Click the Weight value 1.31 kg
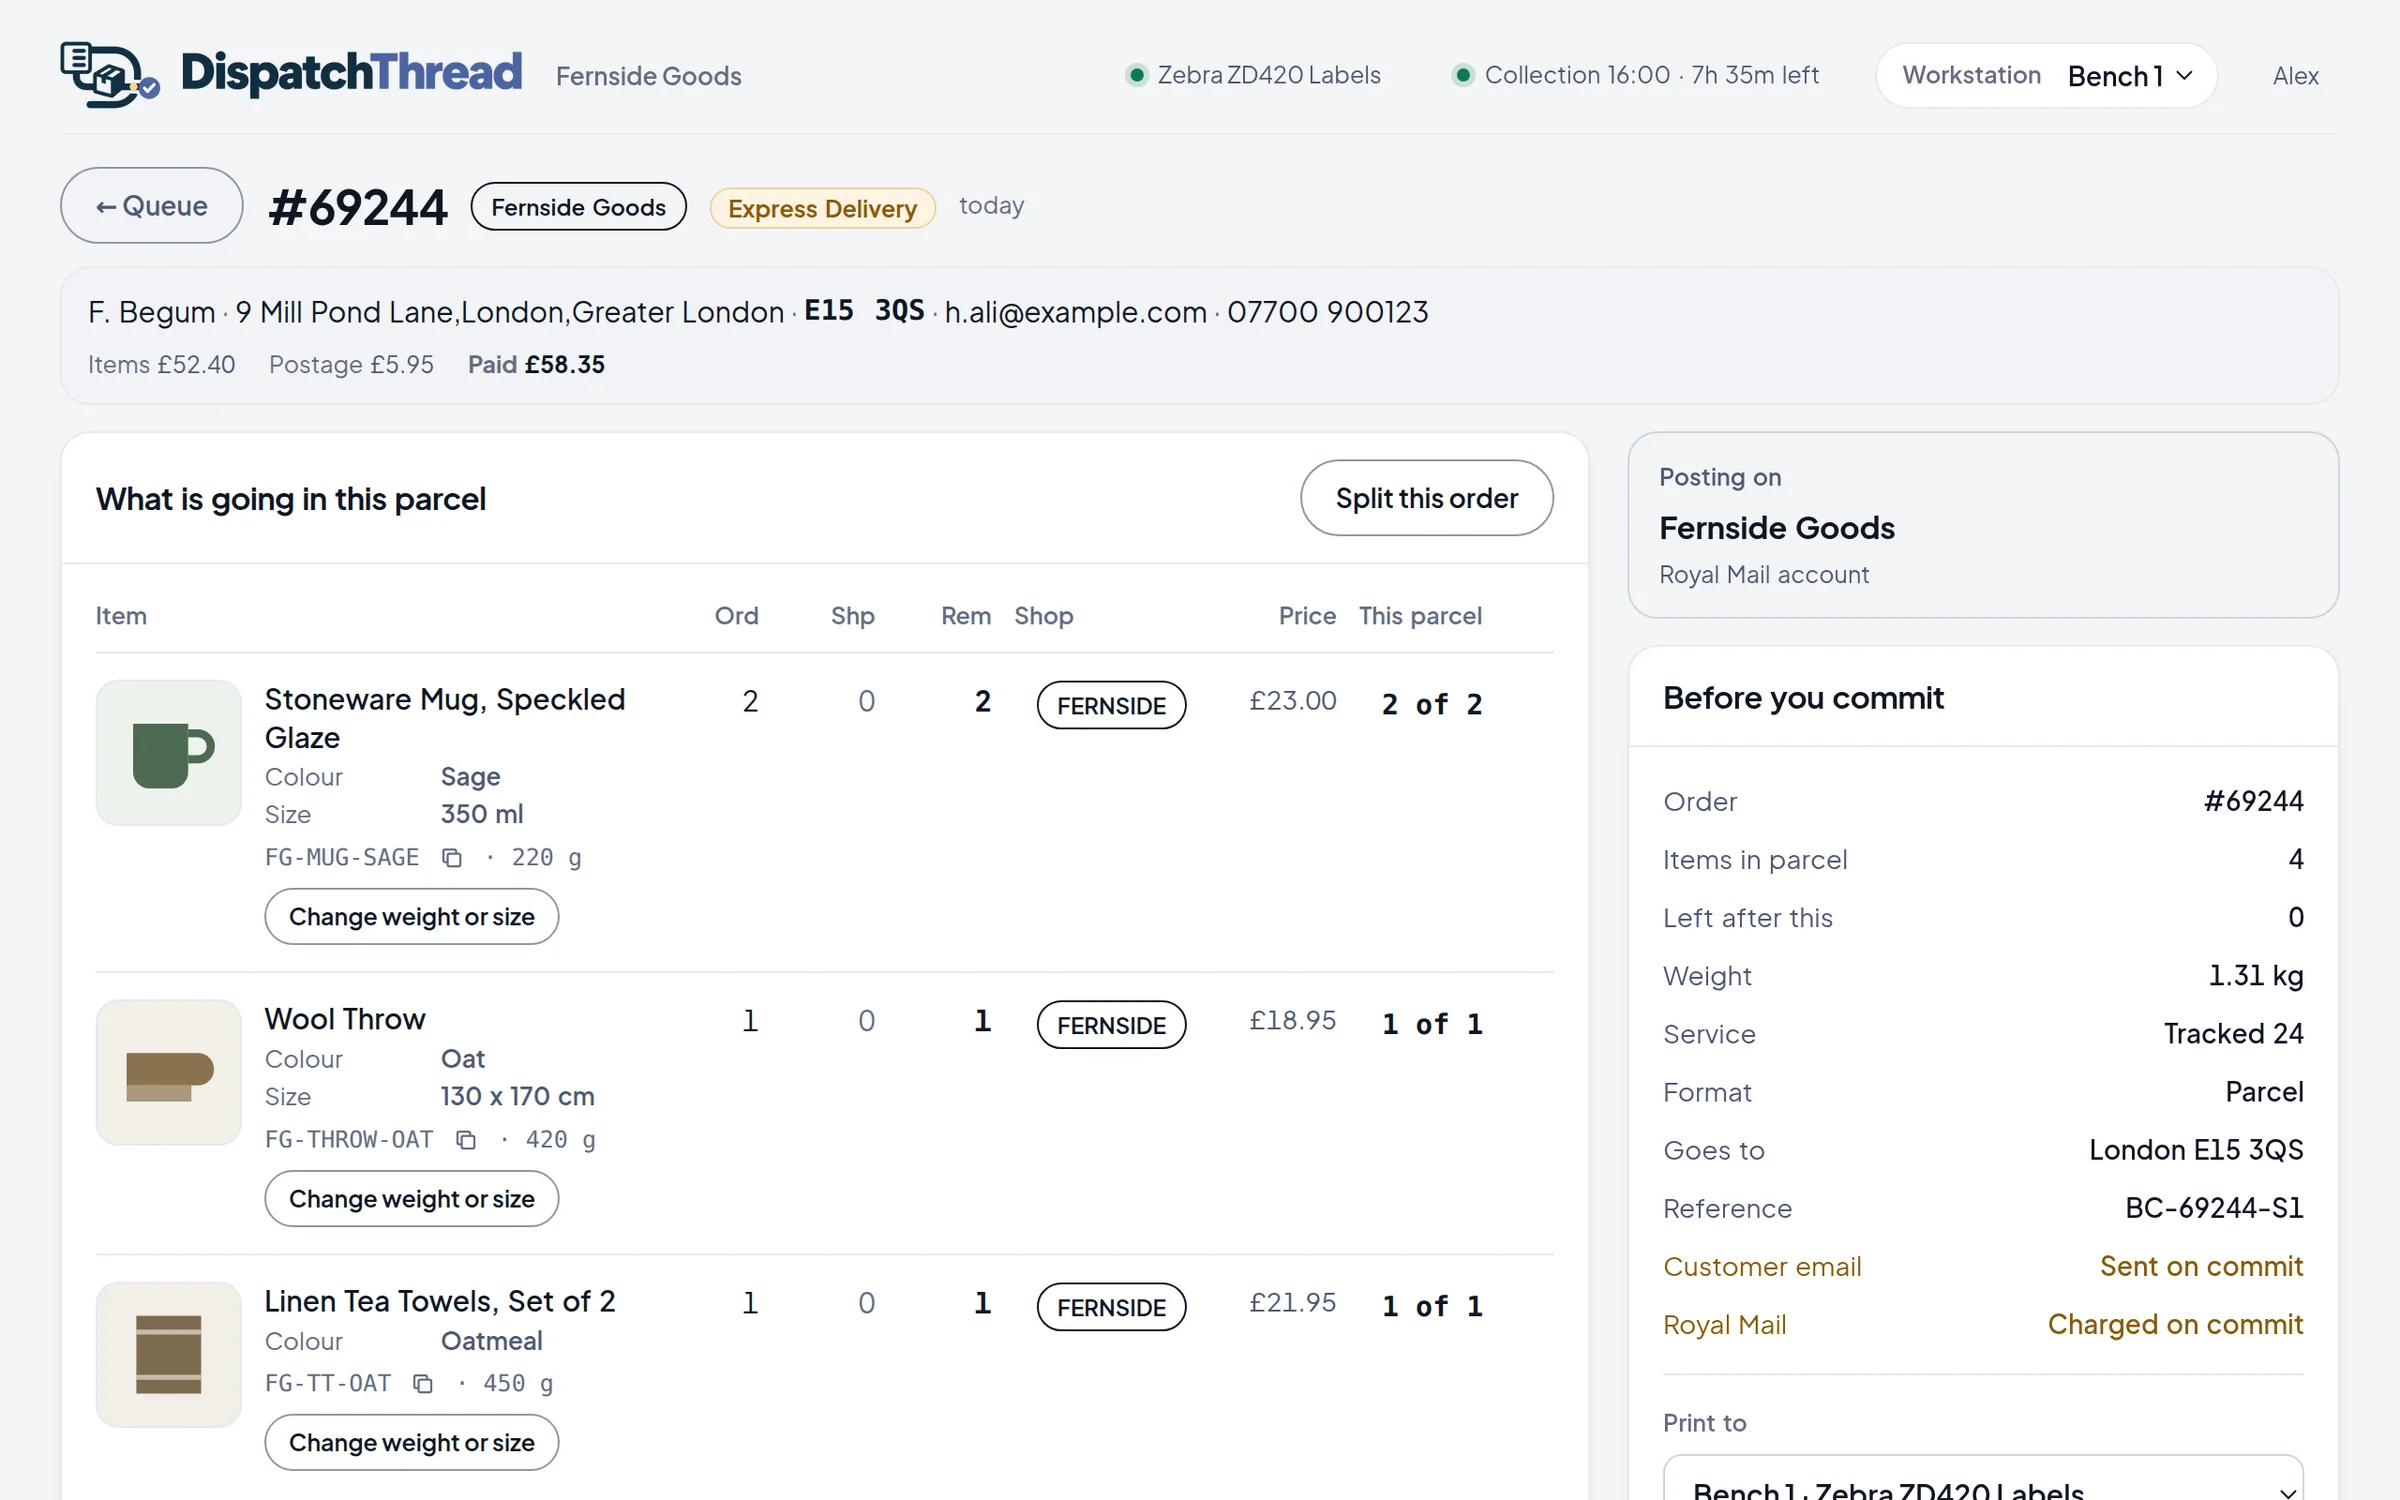2400x1500 pixels. click(2255, 976)
